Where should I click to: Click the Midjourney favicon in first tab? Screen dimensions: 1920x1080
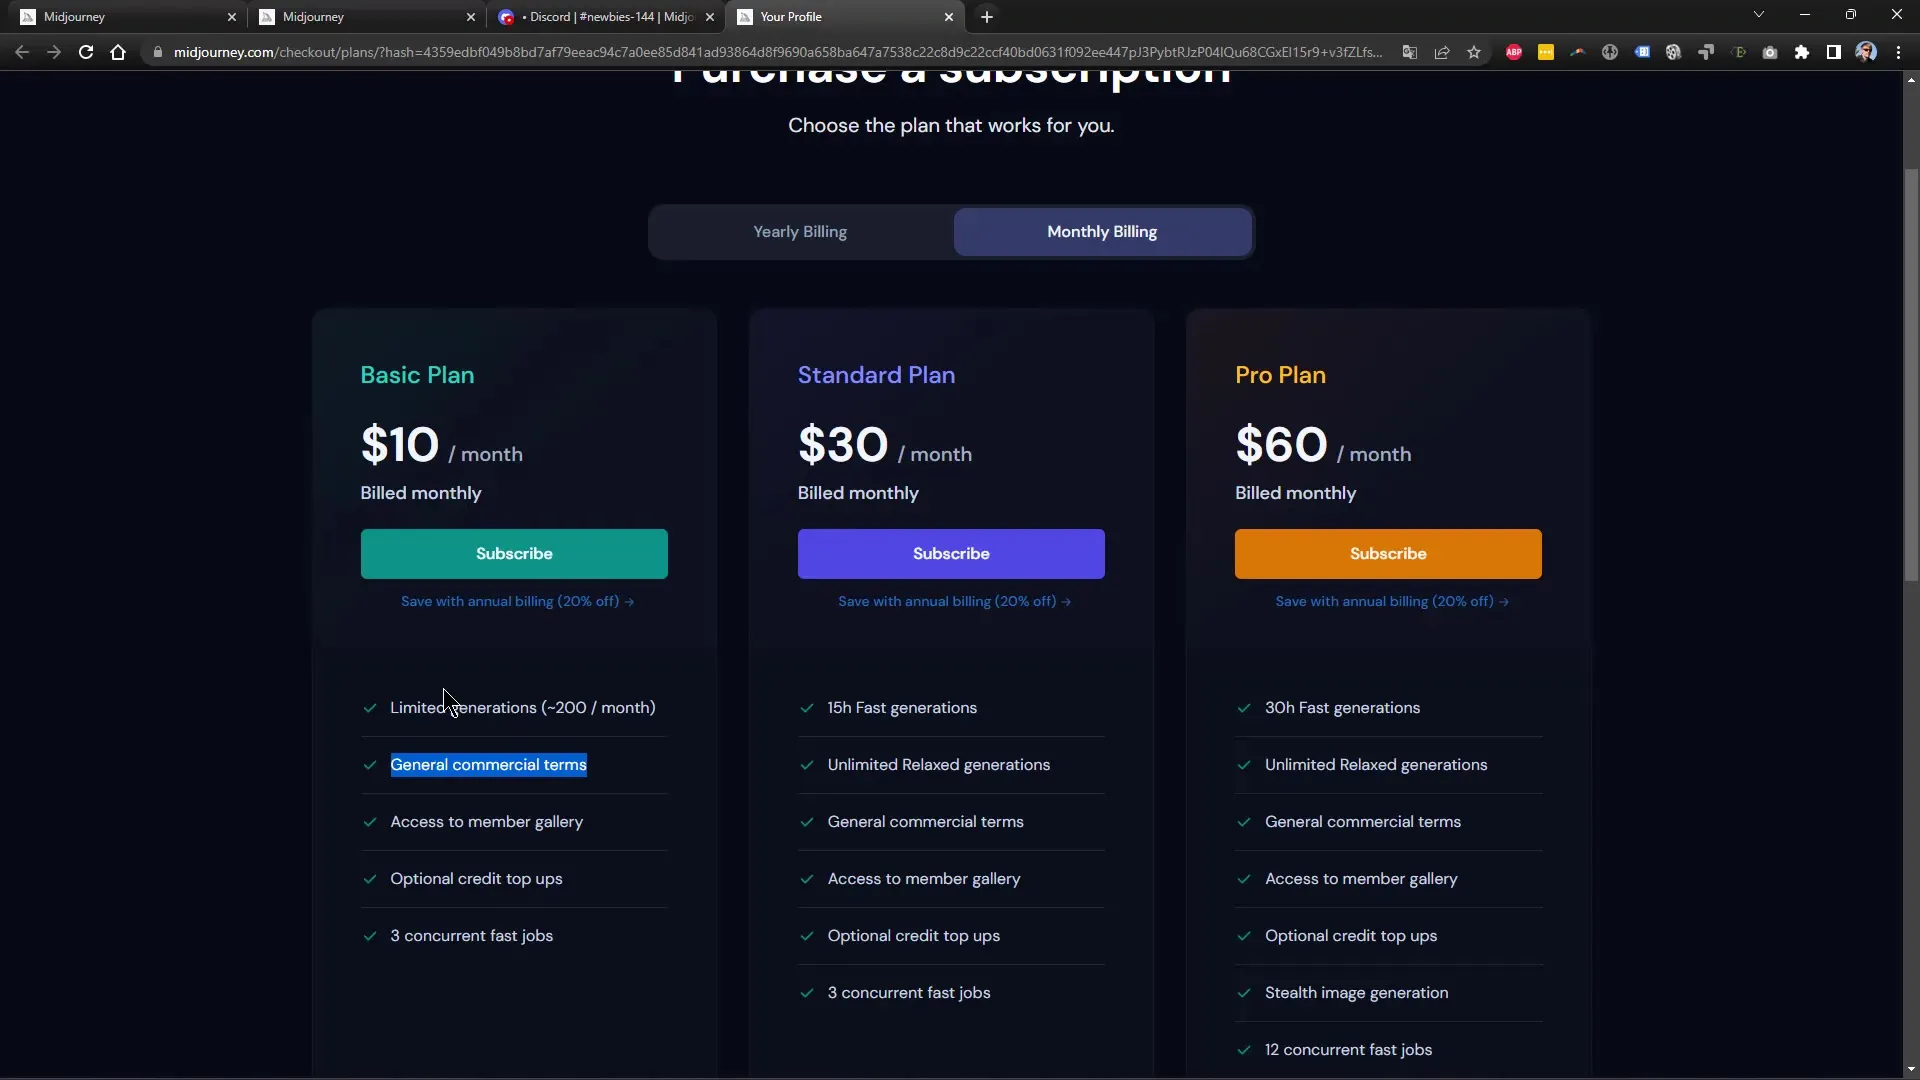pos(26,16)
